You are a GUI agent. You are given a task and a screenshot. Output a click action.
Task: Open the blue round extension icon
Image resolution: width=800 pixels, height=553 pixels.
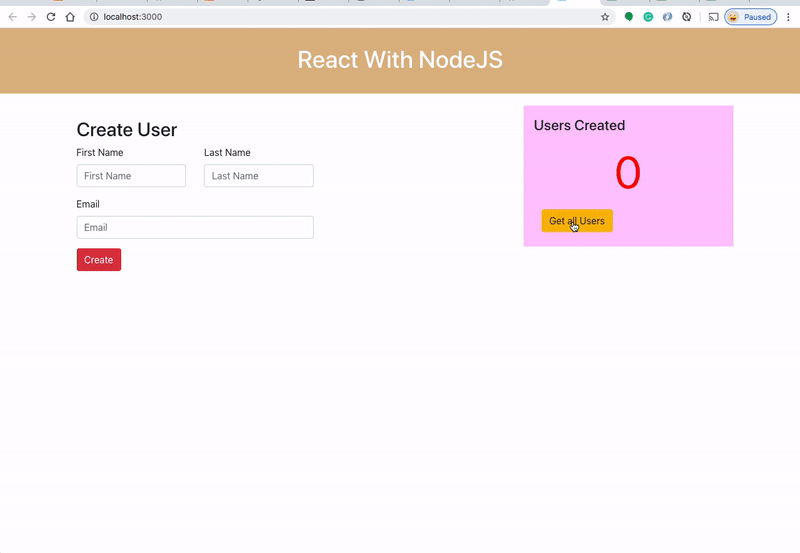point(667,17)
